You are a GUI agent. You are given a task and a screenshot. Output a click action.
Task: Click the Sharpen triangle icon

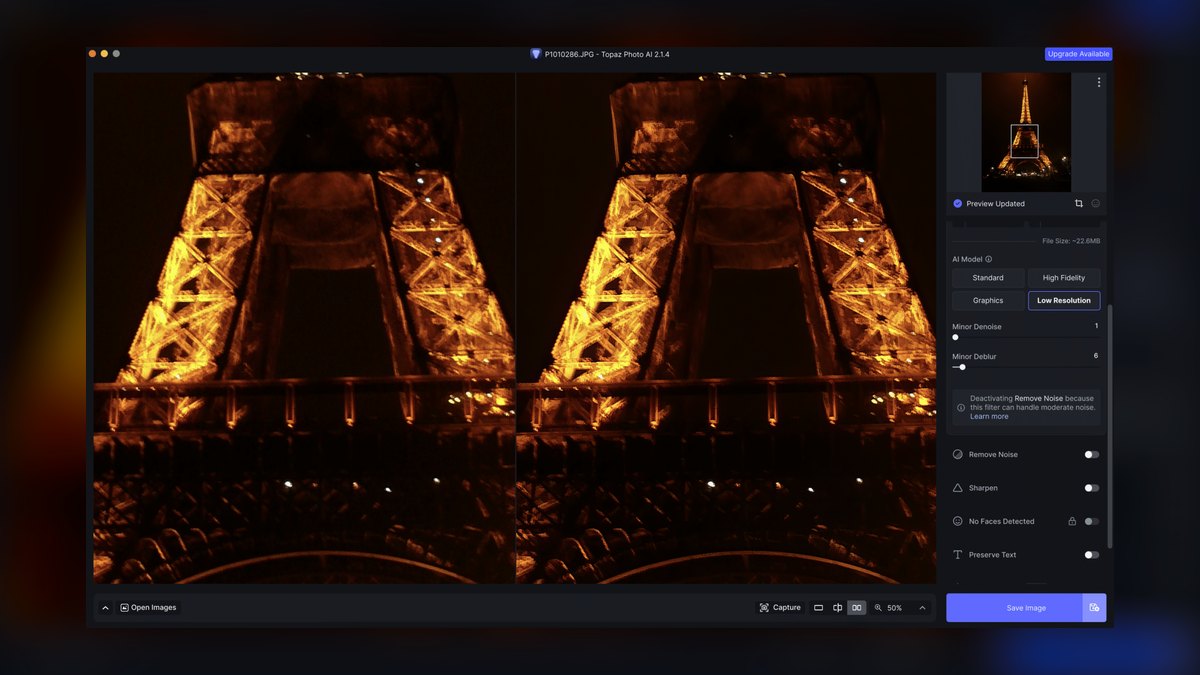pyautogui.click(x=958, y=488)
